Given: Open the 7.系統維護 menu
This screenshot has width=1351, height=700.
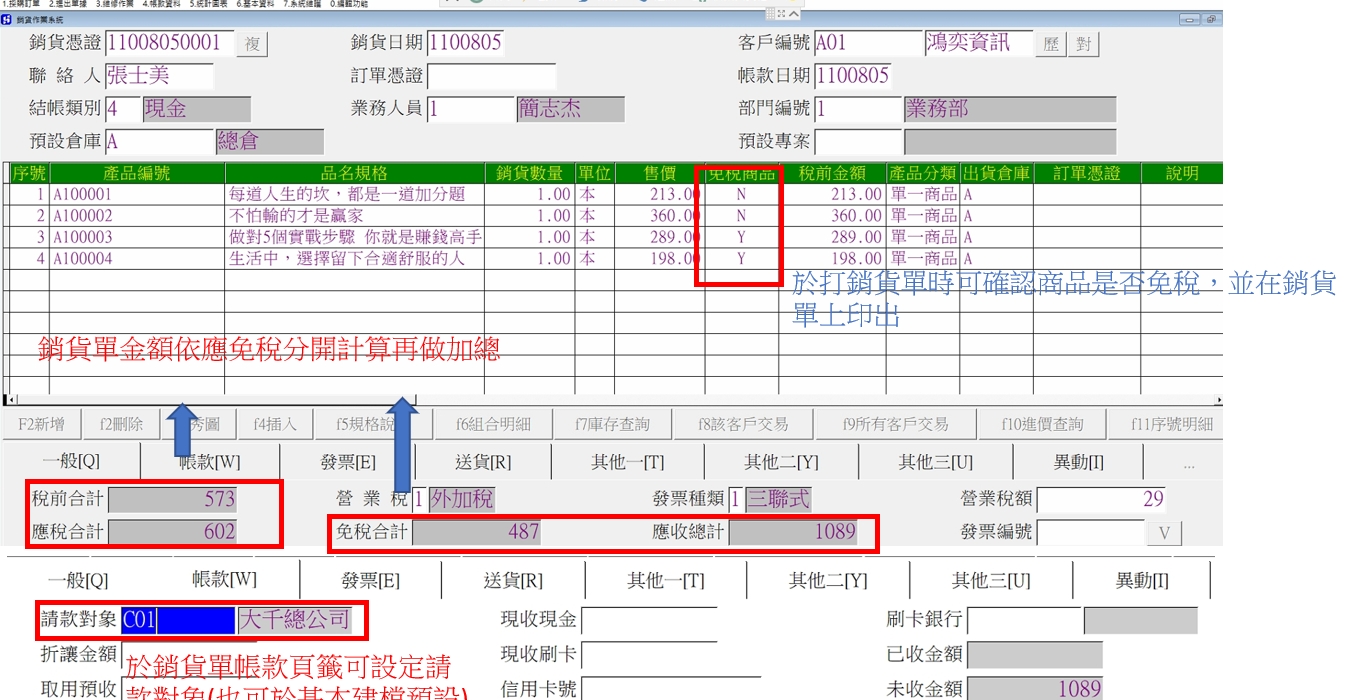Looking at the screenshot, I should (304, 4).
